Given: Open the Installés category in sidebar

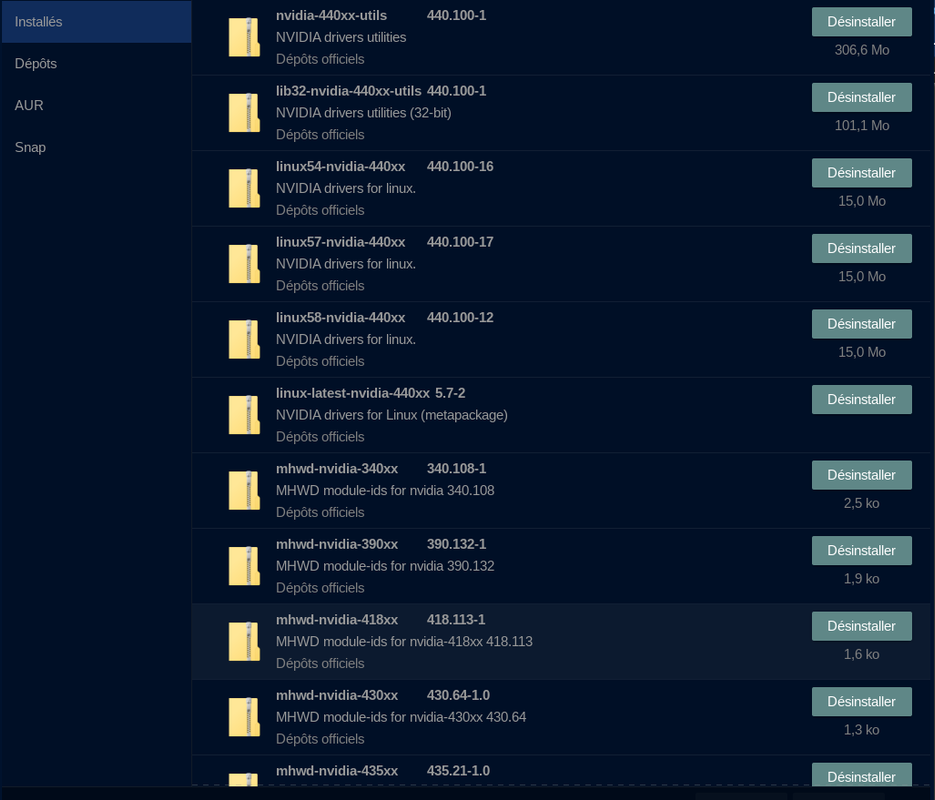Looking at the screenshot, I should point(96,22).
